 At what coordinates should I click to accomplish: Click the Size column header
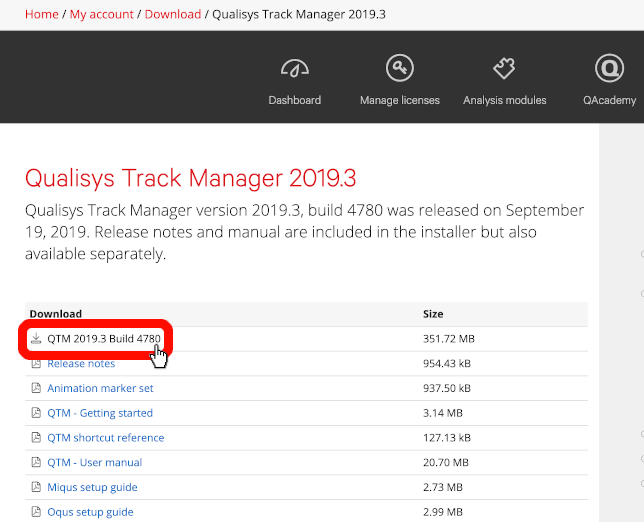coord(433,314)
